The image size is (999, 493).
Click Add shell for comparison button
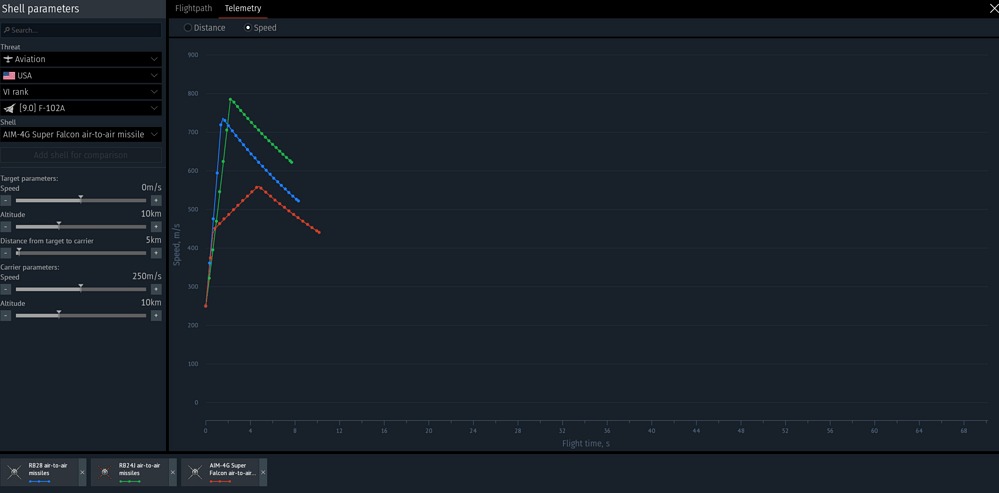click(81, 155)
